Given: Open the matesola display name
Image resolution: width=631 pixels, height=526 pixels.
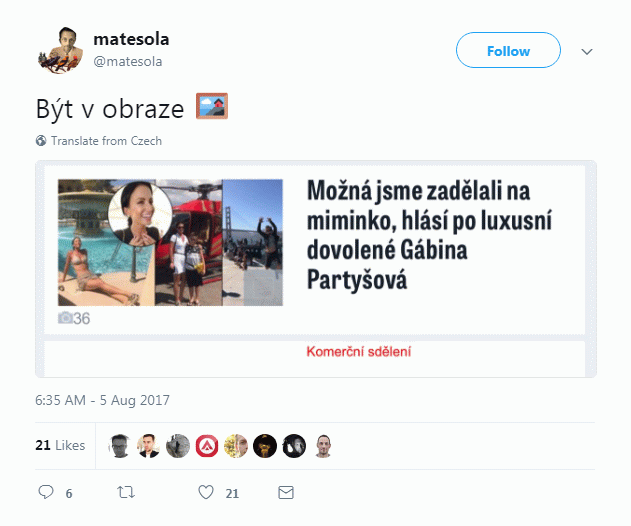Looking at the screenshot, I should click(131, 39).
